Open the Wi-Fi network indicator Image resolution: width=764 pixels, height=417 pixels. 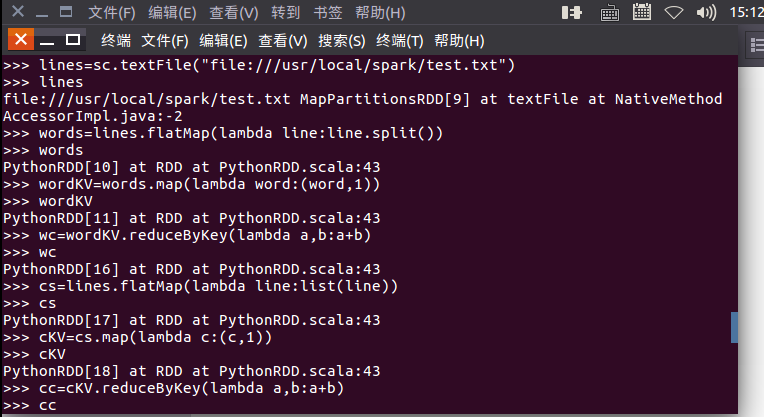pyautogui.click(x=674, y=13)
